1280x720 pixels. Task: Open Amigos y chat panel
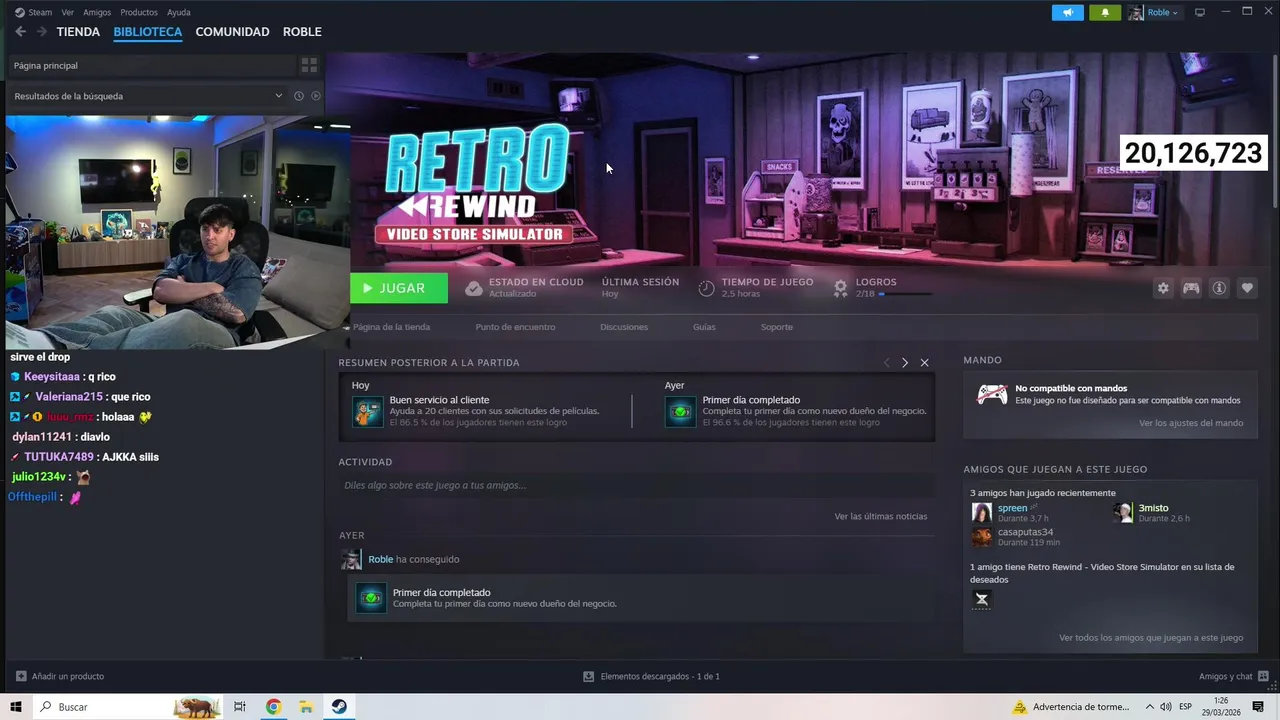tap(1234, 676)
